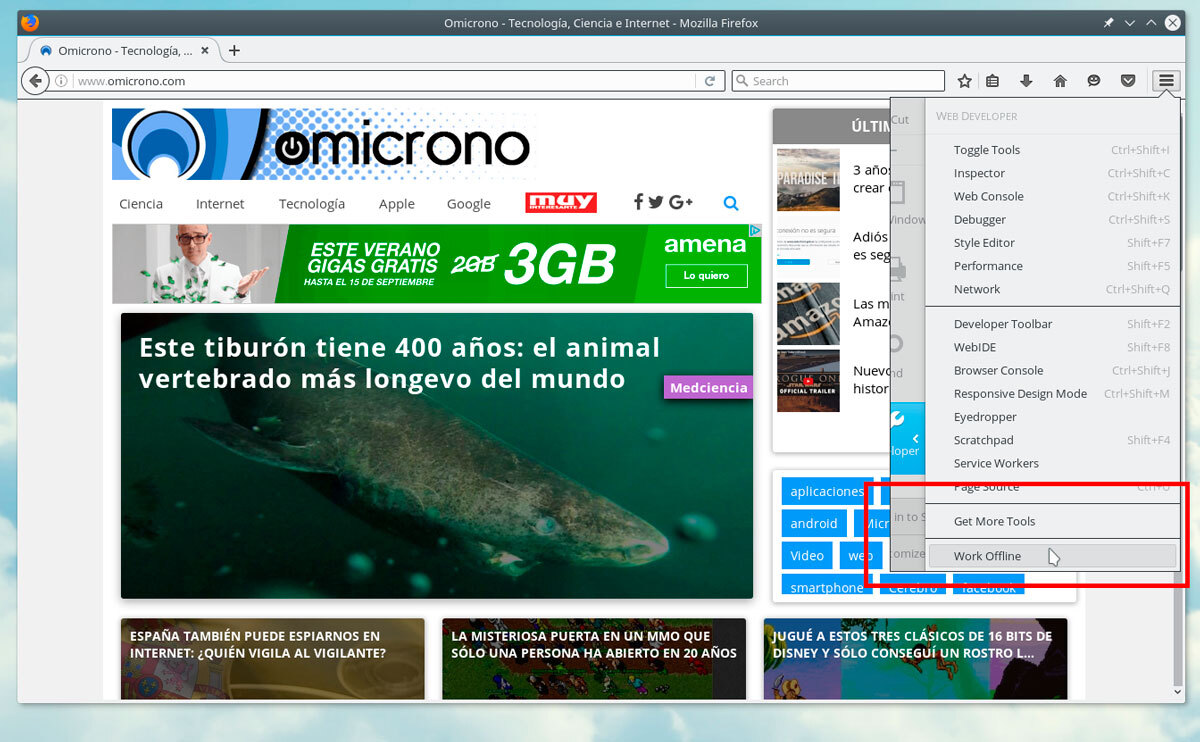1200x742 pixels.
Task: Bookmark this page with the star icon
Action: point(964,80)
